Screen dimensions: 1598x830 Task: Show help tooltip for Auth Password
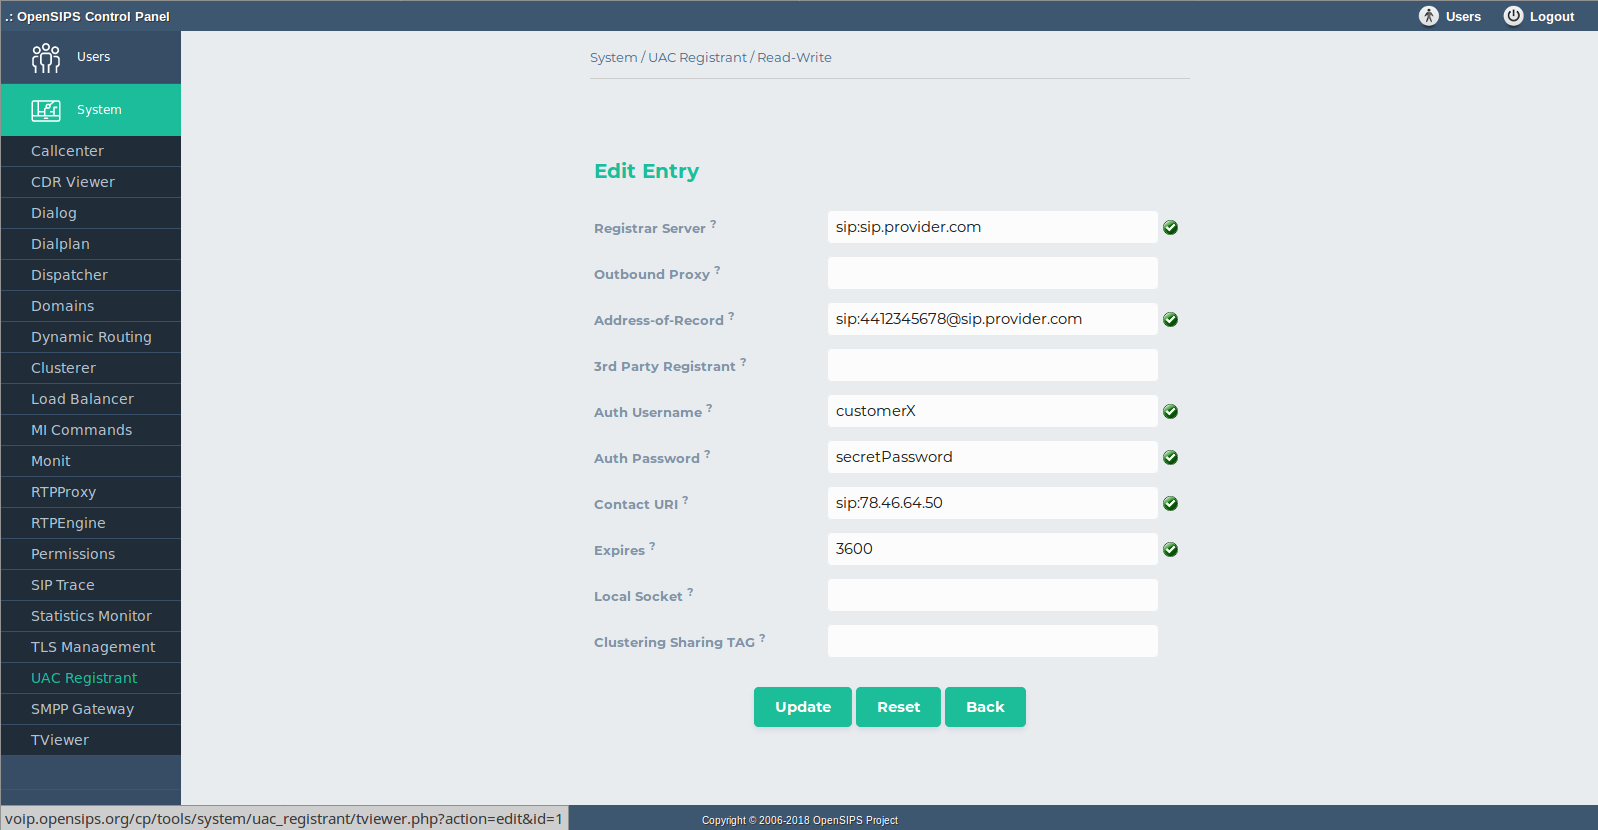pos(707,454)
